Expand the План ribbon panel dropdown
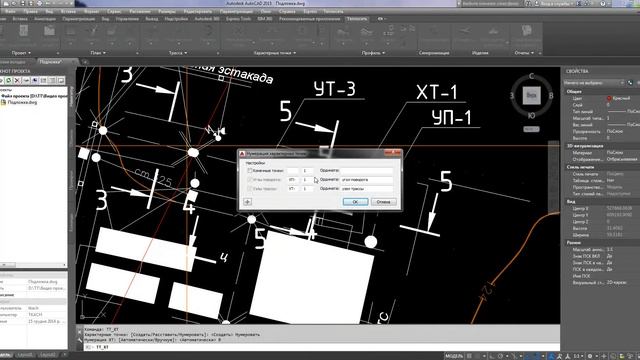This screenshot has width=640, height=360. click(98, 53)
